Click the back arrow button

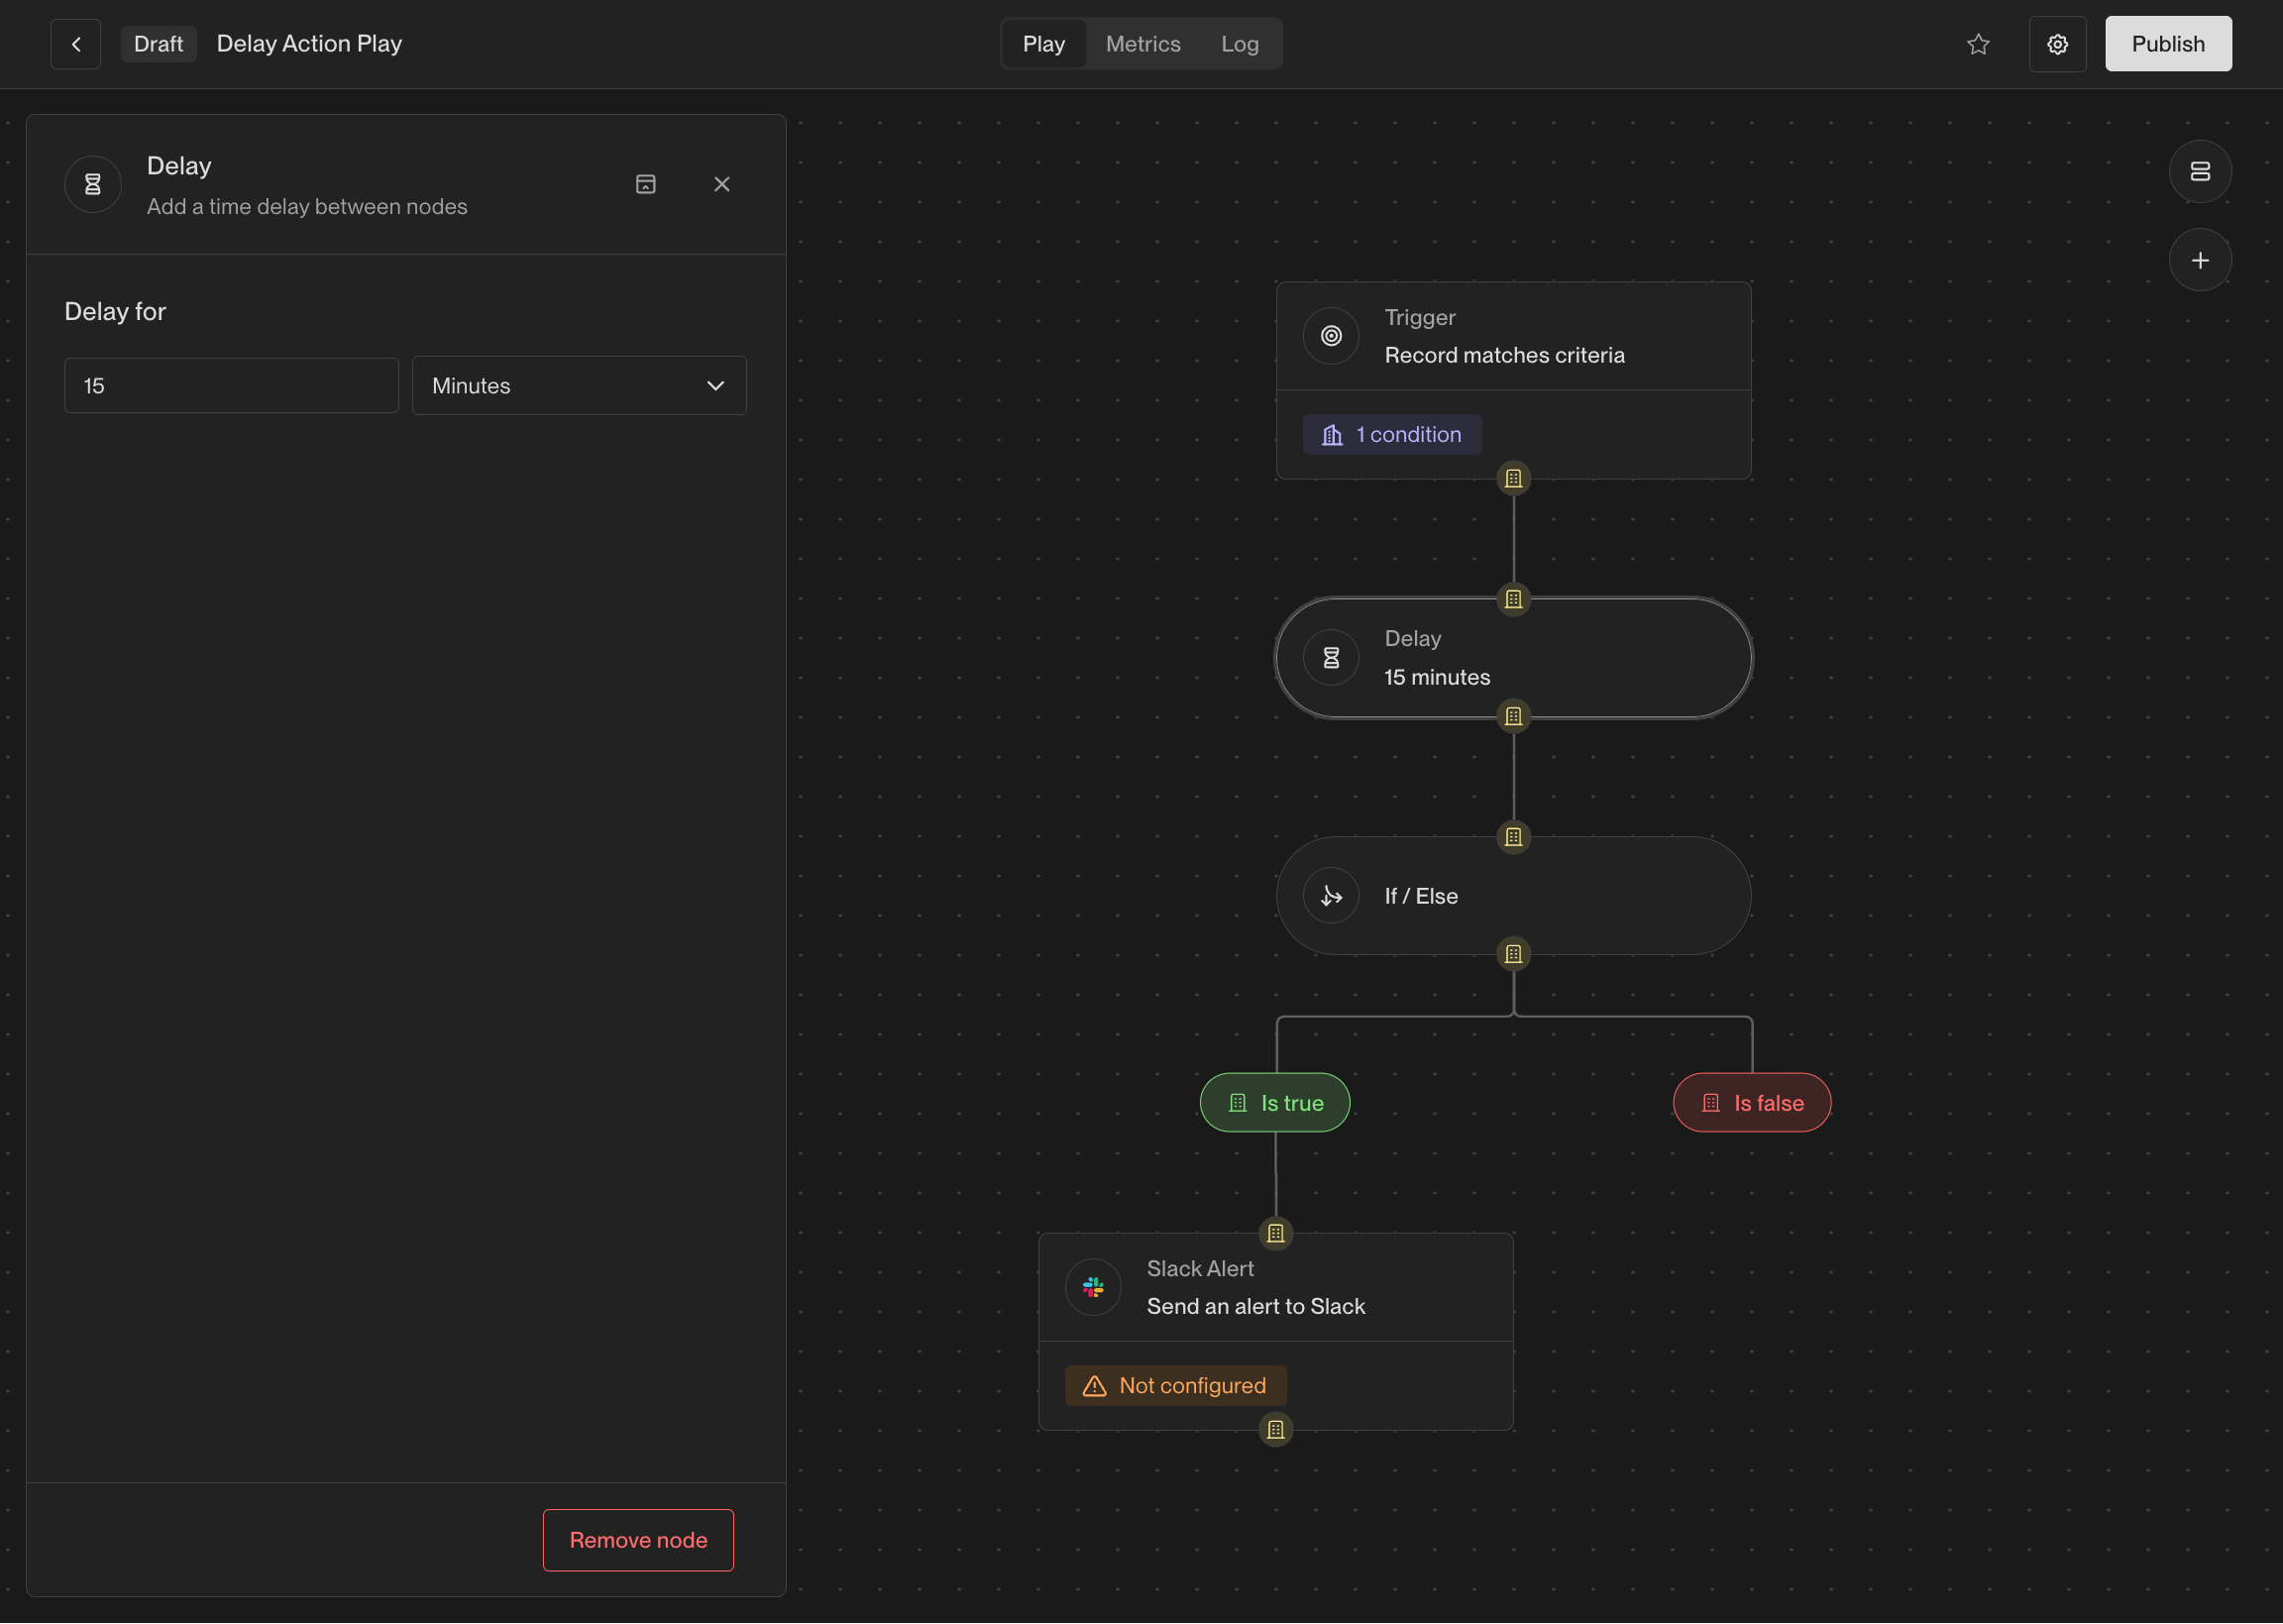pyautogui.click(x=76, y=44)
